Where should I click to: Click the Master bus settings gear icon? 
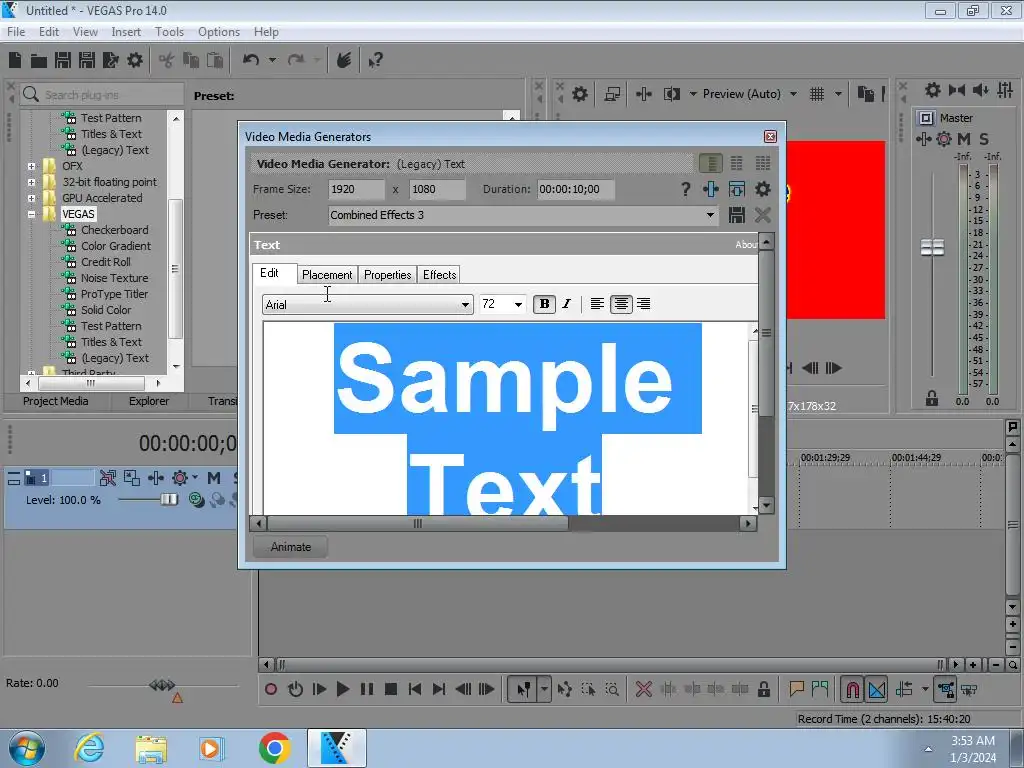point(933,89)
